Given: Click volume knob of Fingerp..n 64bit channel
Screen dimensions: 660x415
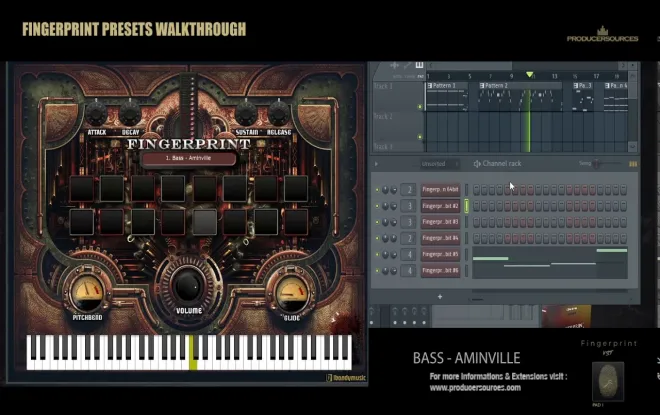Looking at the screenshot, I should click(x=394, y=190).
